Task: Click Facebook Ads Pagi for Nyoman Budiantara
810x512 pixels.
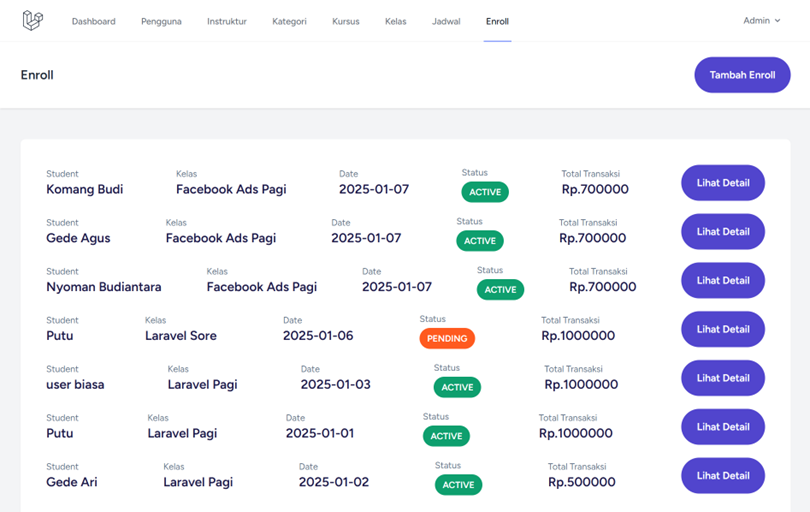Action: pos(262,287)
